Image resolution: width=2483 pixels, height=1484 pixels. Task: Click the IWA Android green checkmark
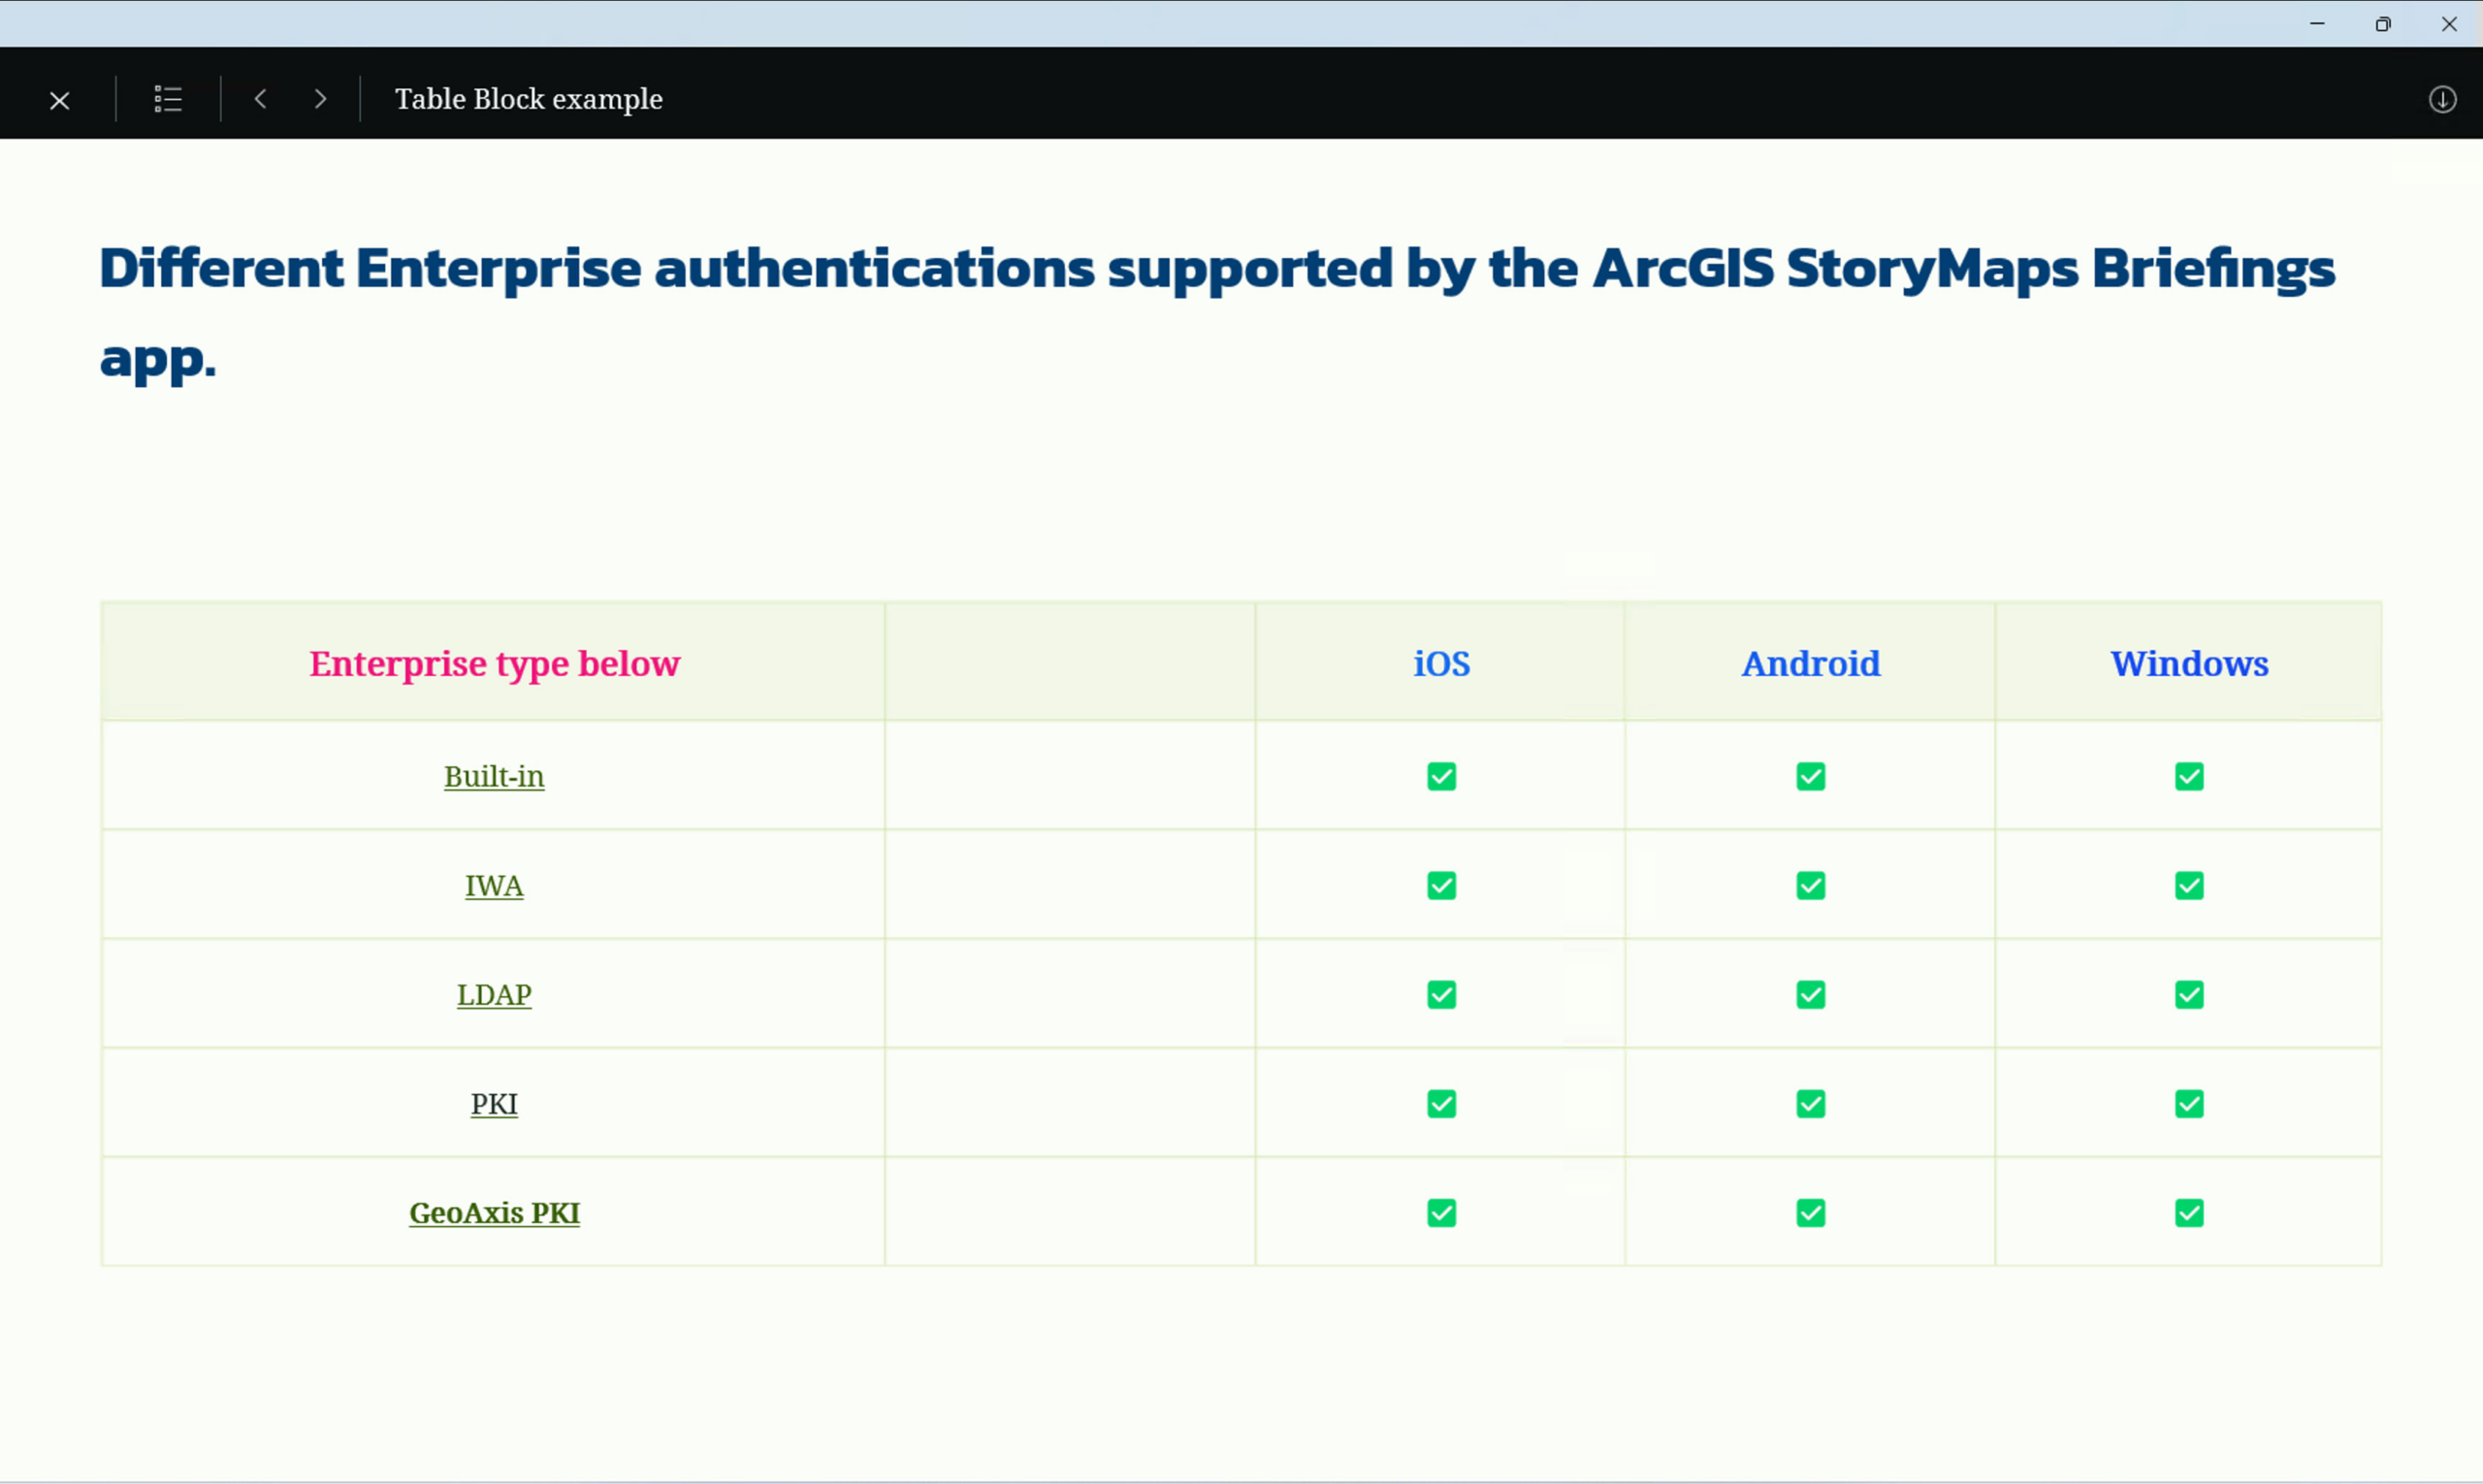pyautogui.click(x=1810, y=886)
